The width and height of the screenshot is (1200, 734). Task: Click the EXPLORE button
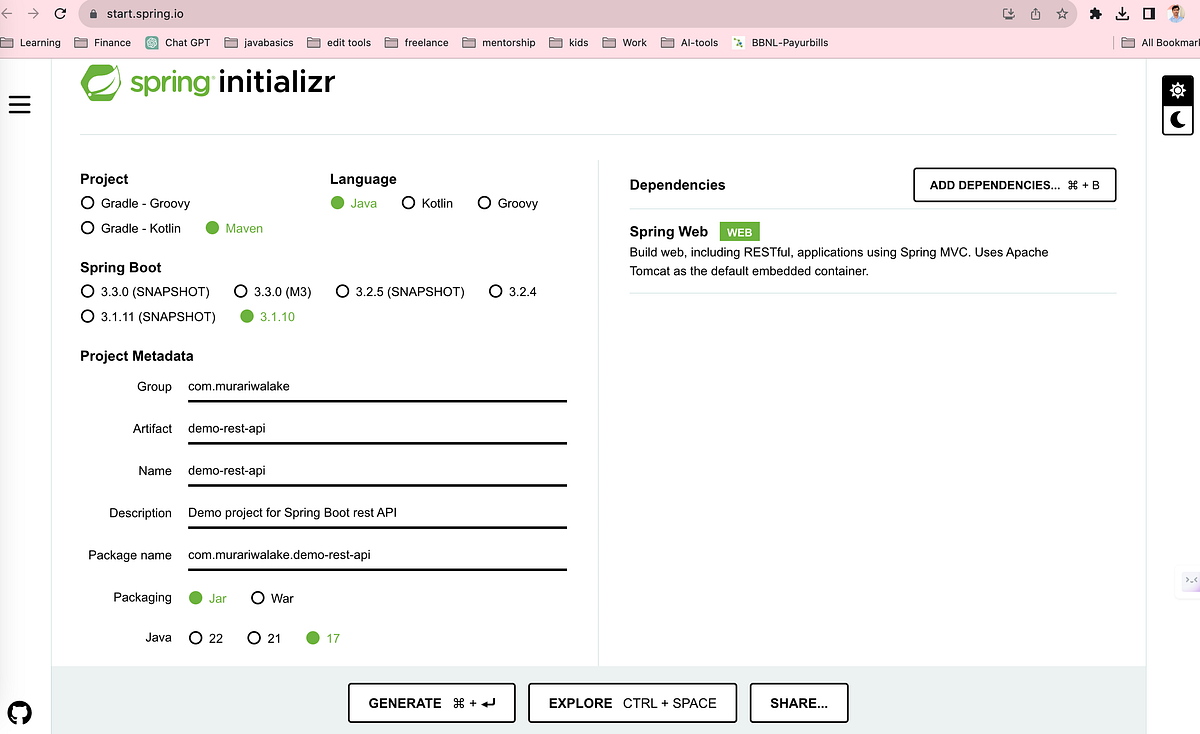[632, 703]
